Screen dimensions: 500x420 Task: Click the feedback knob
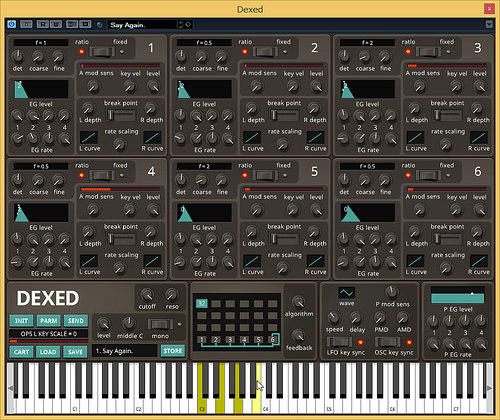click(298, 335)
